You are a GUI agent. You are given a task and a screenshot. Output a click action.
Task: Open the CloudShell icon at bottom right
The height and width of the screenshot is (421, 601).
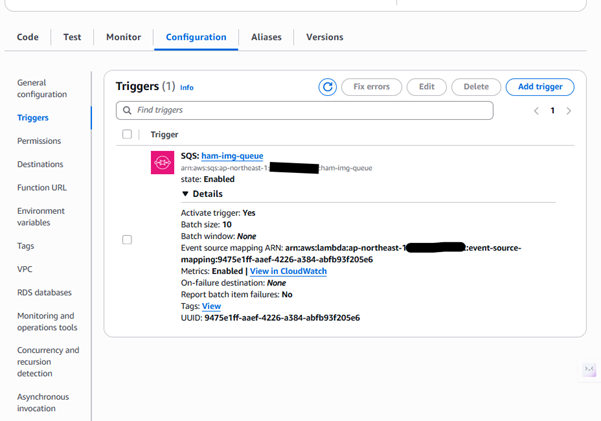coord(589,369)
